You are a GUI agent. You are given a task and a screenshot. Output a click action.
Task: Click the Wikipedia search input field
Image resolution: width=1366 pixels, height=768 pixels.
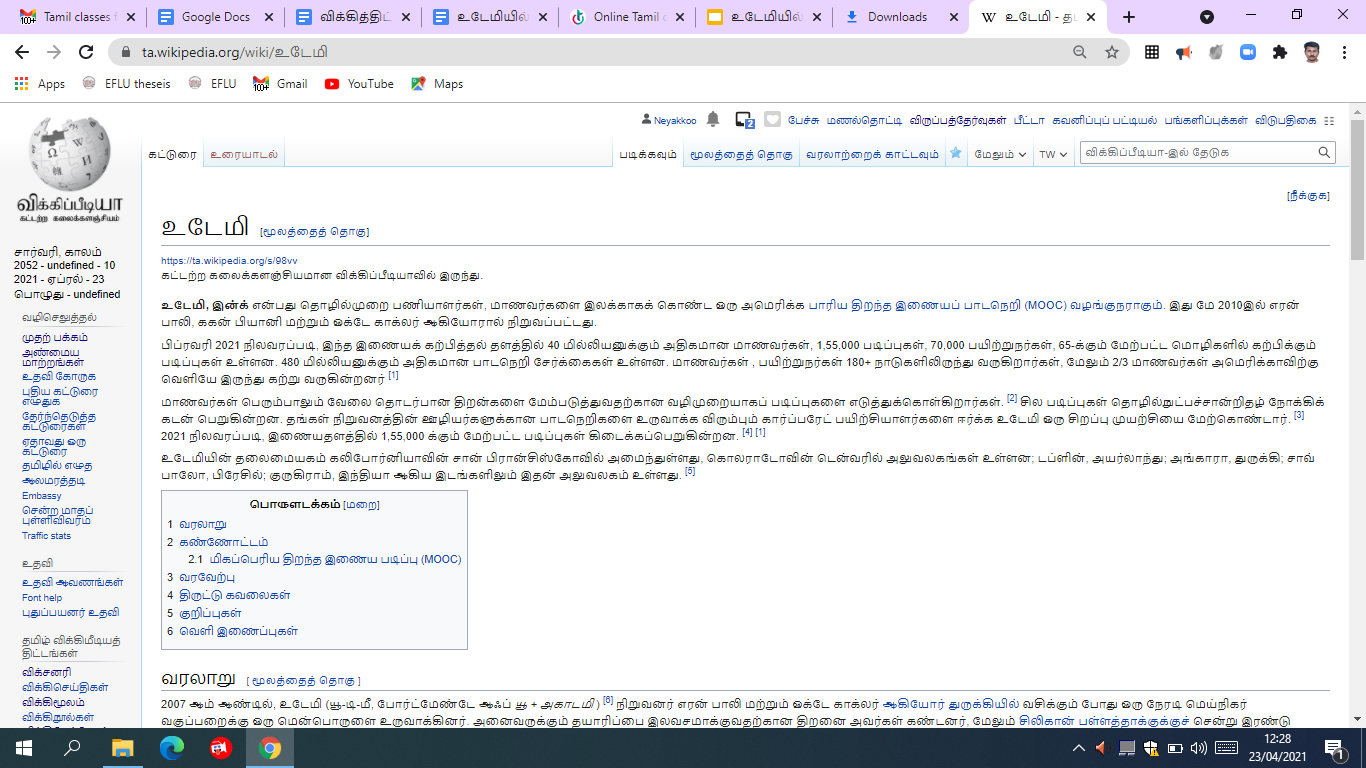[1197, 153]
